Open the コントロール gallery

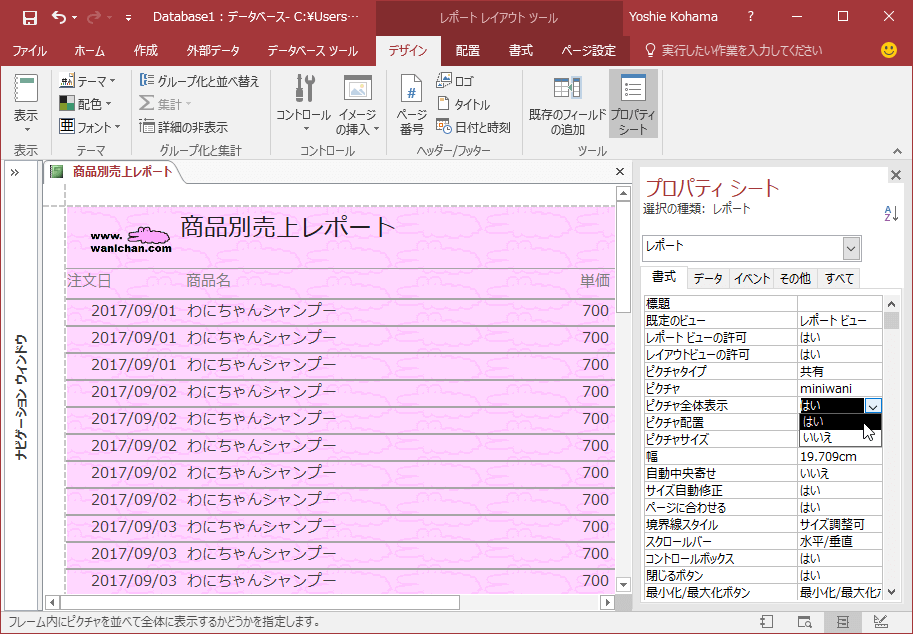click(x=303, y=104)
